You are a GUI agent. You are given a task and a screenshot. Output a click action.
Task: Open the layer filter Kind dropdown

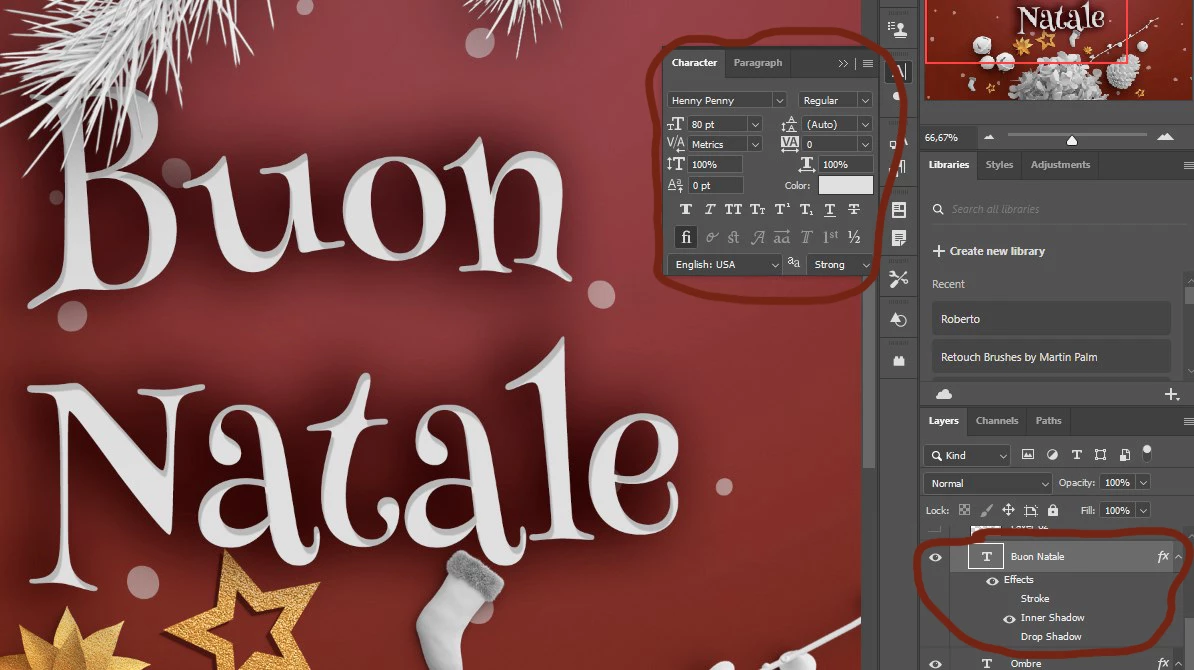(967, 455)
